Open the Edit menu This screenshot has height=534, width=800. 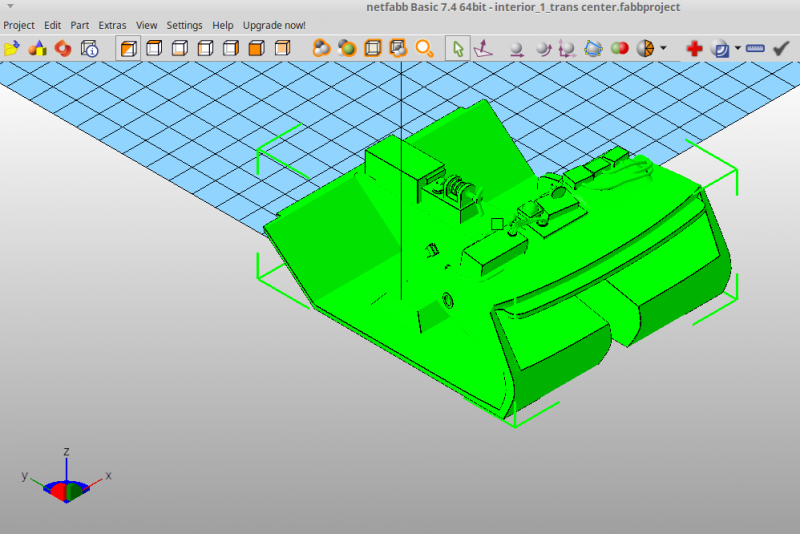pyautogui.click(x=52, y=26)
